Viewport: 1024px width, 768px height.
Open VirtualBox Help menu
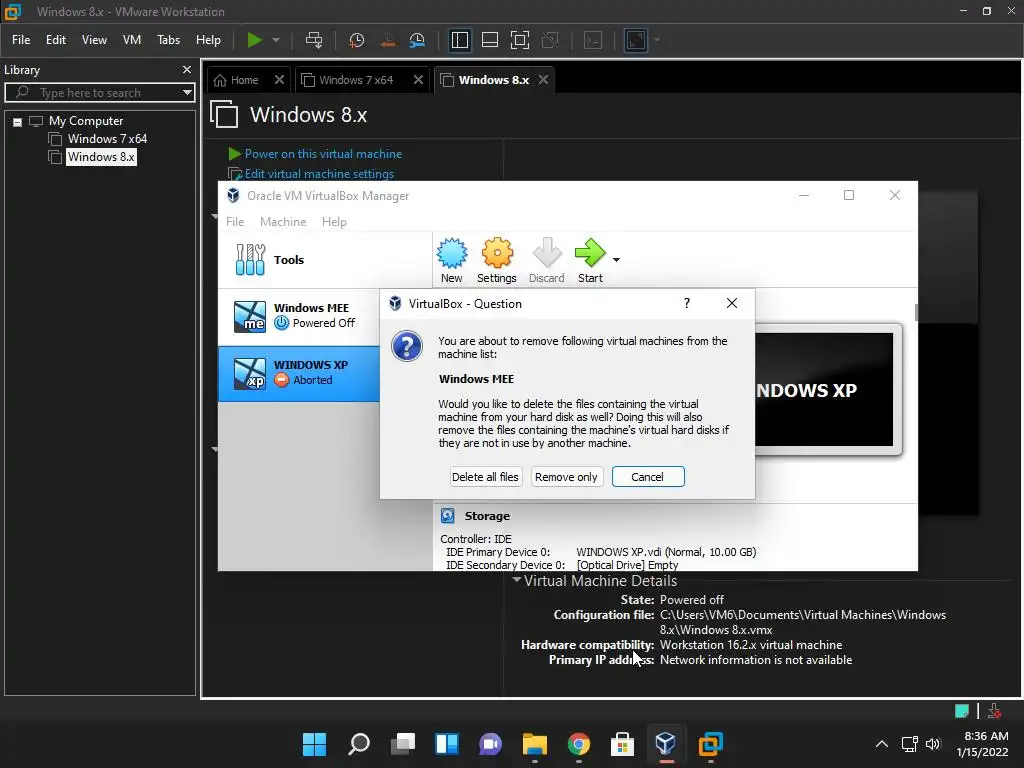334,222
